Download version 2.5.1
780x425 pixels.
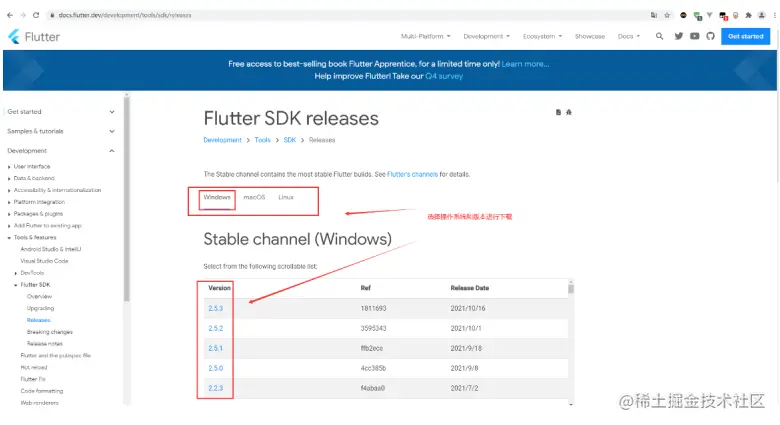(215, 348)
